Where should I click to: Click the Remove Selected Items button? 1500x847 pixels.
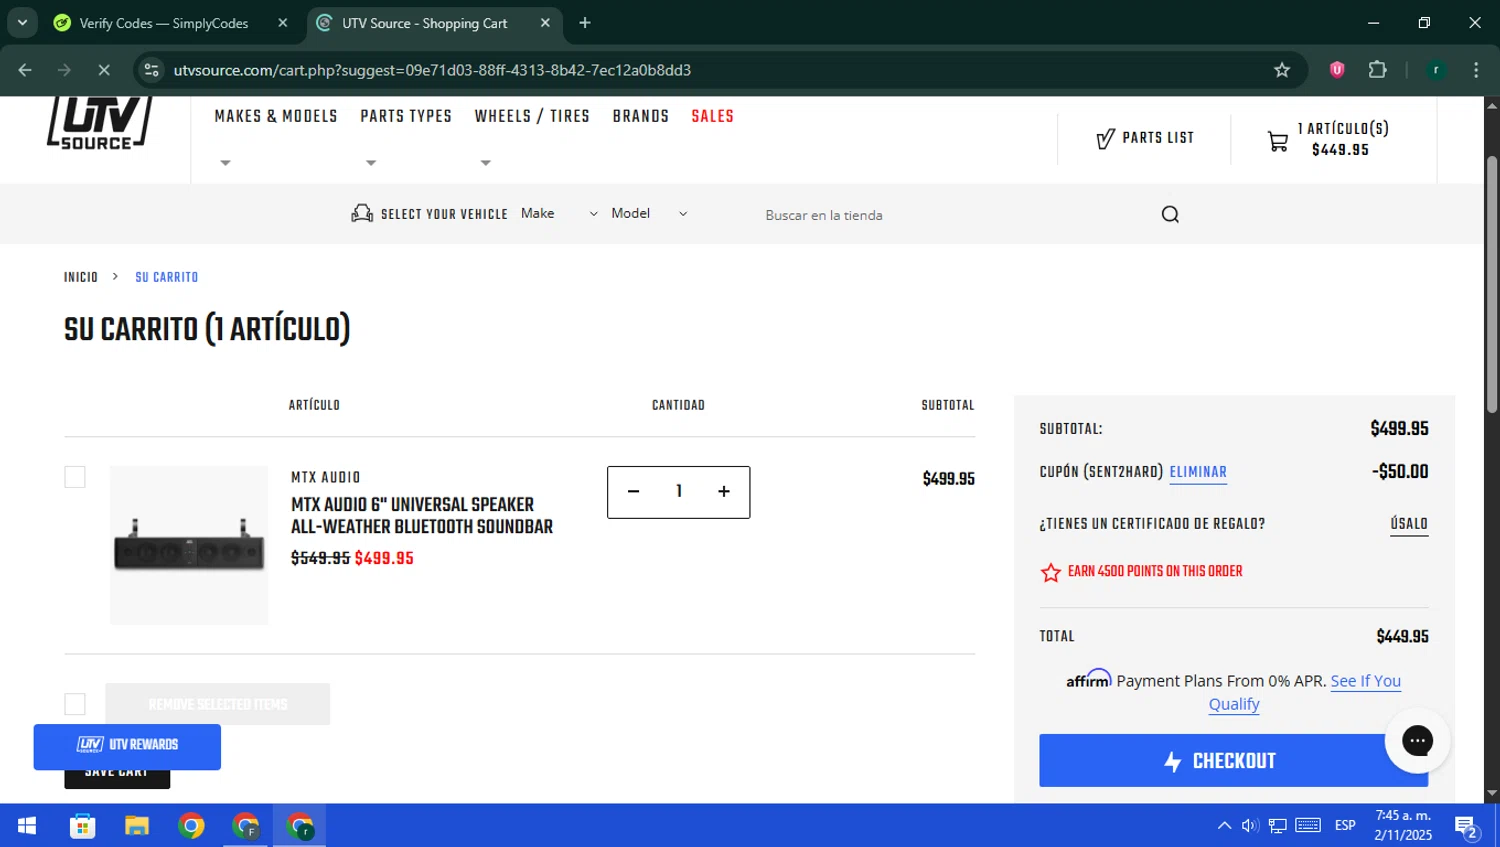click(218, 704)
